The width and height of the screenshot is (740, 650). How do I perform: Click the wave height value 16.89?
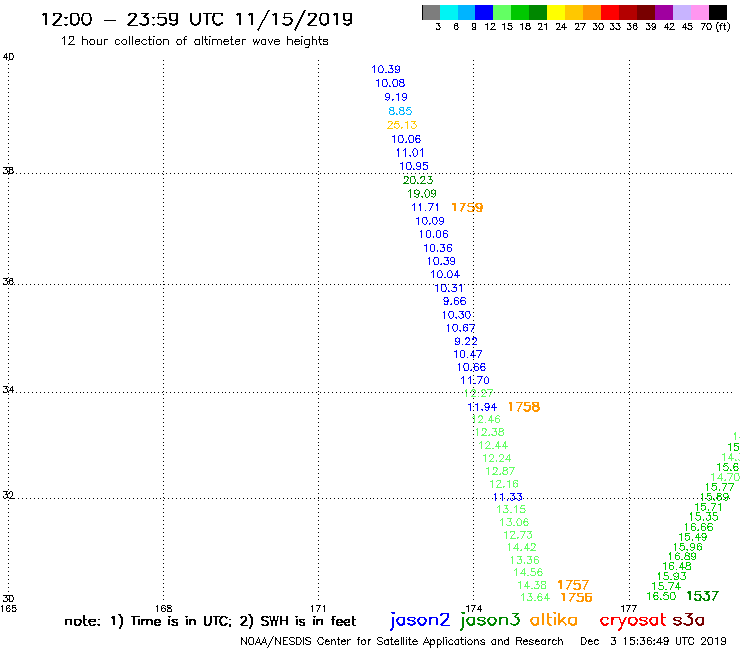(682, 557)
